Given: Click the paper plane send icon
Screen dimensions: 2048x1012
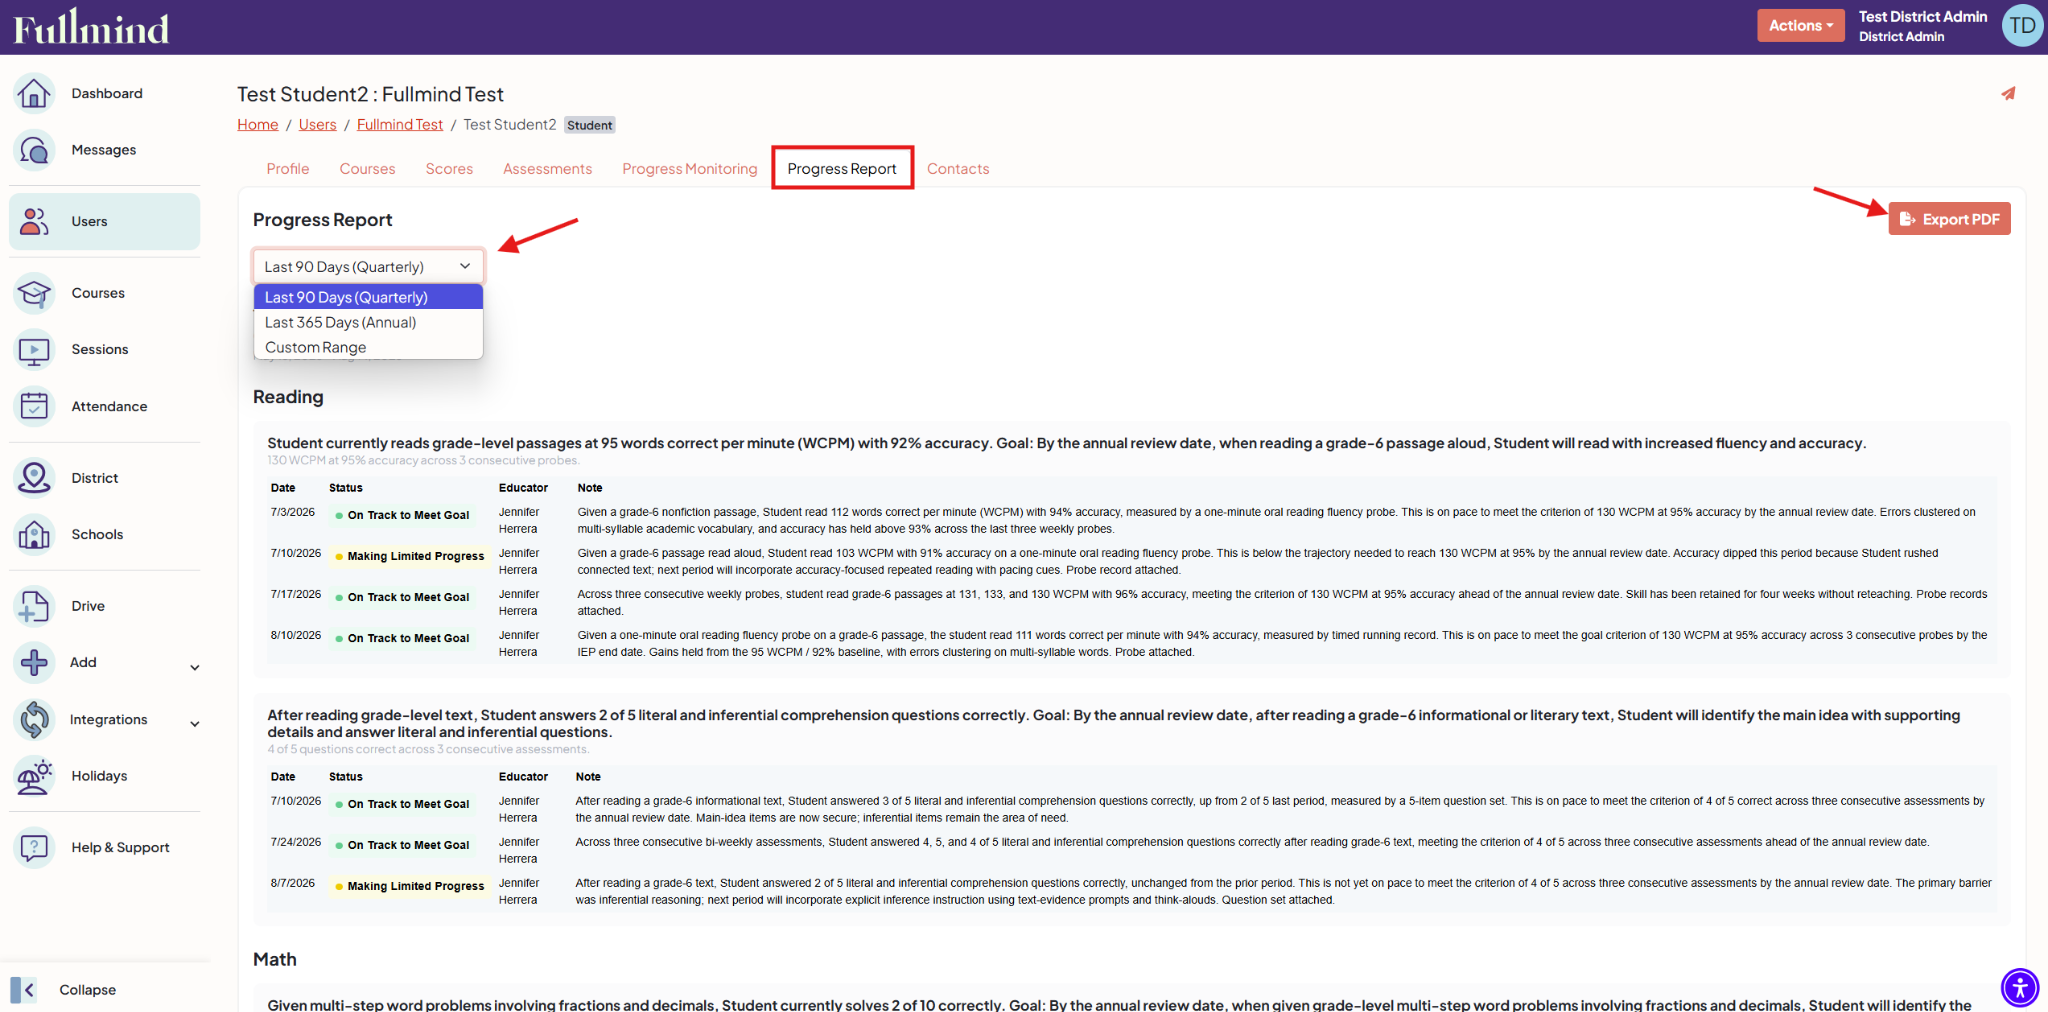Looking at the screenshot, I should tap(2008, 93).
